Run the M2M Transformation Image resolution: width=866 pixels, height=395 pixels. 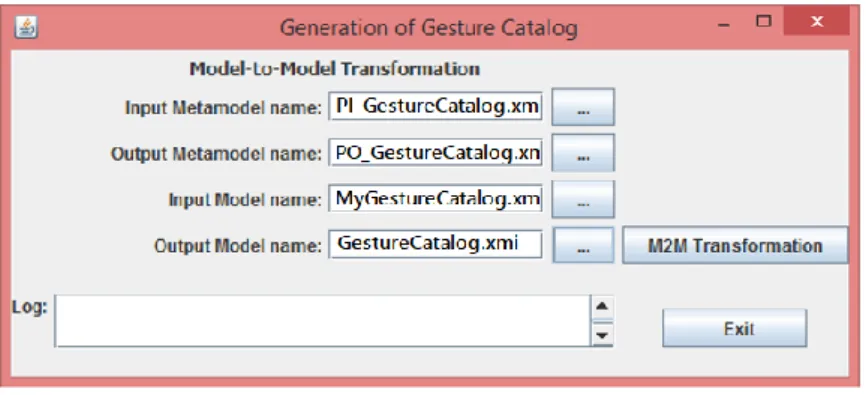point(735,245)
